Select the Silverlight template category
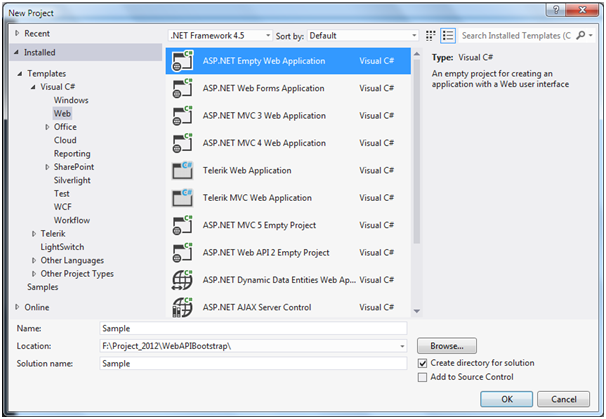Screen dimensions: 606x419 (72, 181)
